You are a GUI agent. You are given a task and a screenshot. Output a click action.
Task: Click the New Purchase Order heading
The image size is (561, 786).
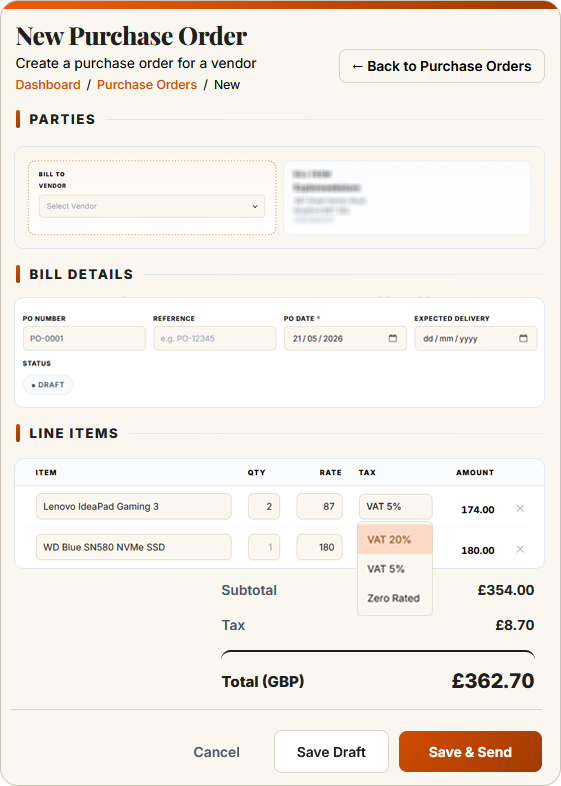coord(131,36)
